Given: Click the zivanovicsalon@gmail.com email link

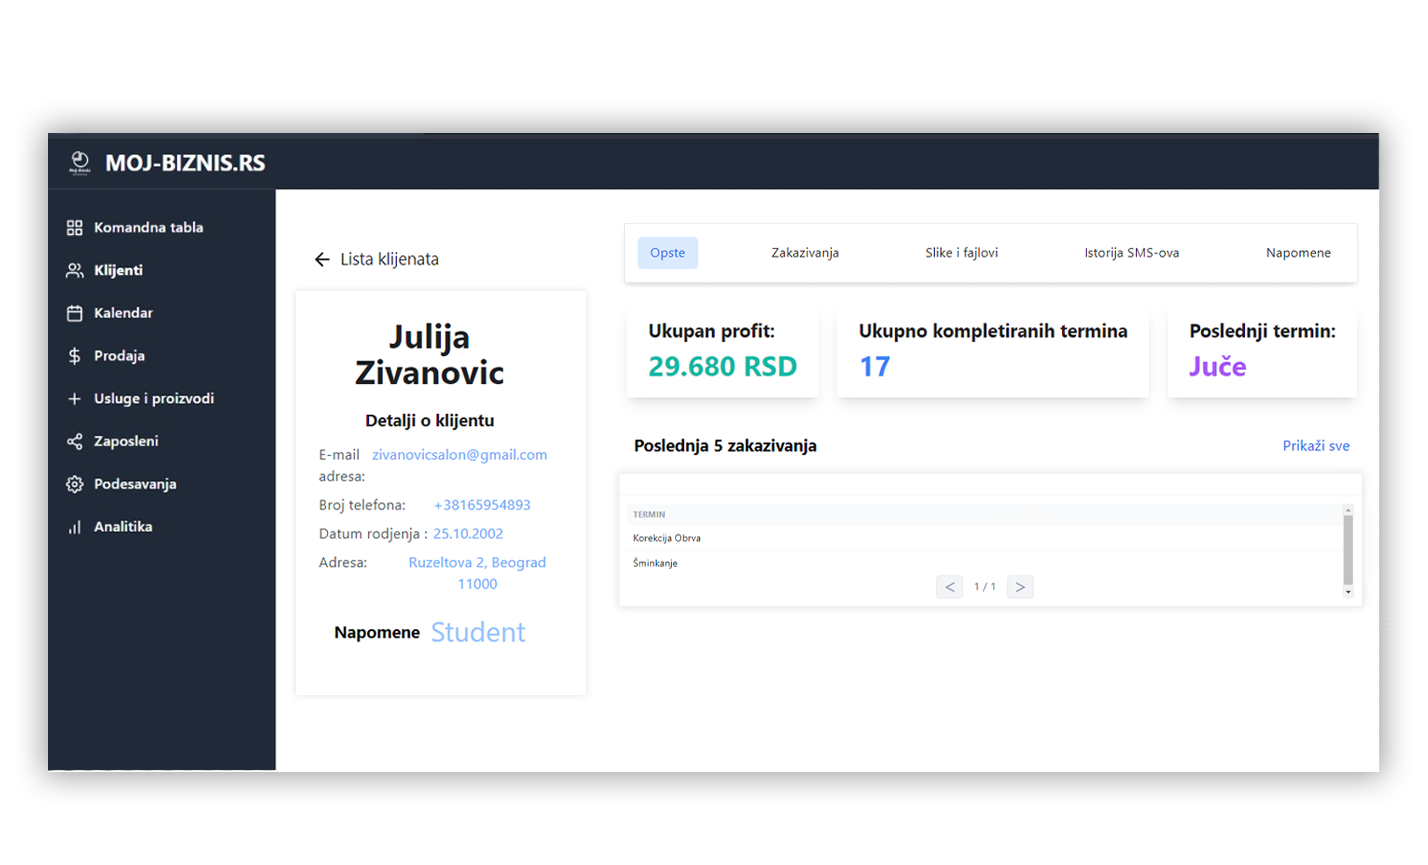Looking at the screenshot, I should 459,455.
